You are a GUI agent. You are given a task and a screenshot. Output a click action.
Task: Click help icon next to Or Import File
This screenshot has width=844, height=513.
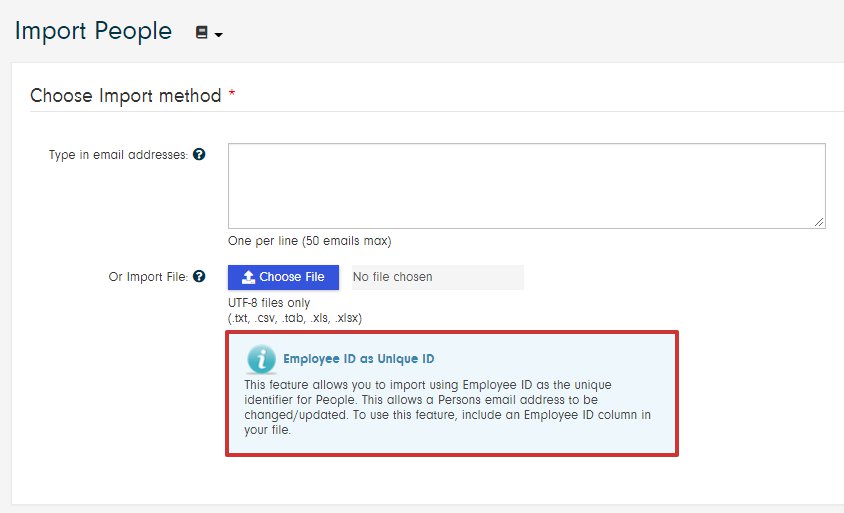click(199, 277)
